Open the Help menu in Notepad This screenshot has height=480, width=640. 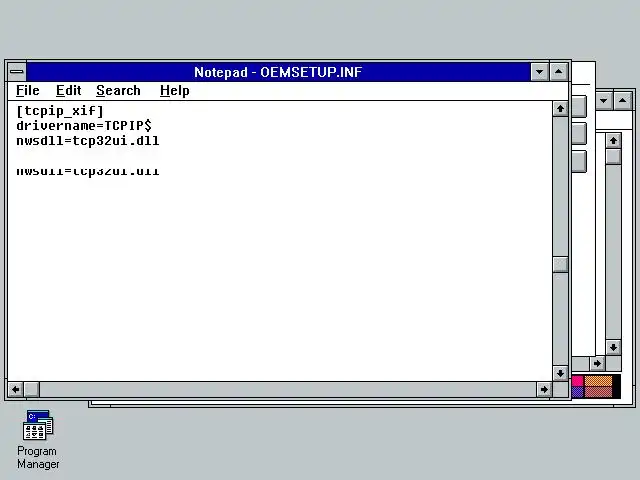[175, 91]
